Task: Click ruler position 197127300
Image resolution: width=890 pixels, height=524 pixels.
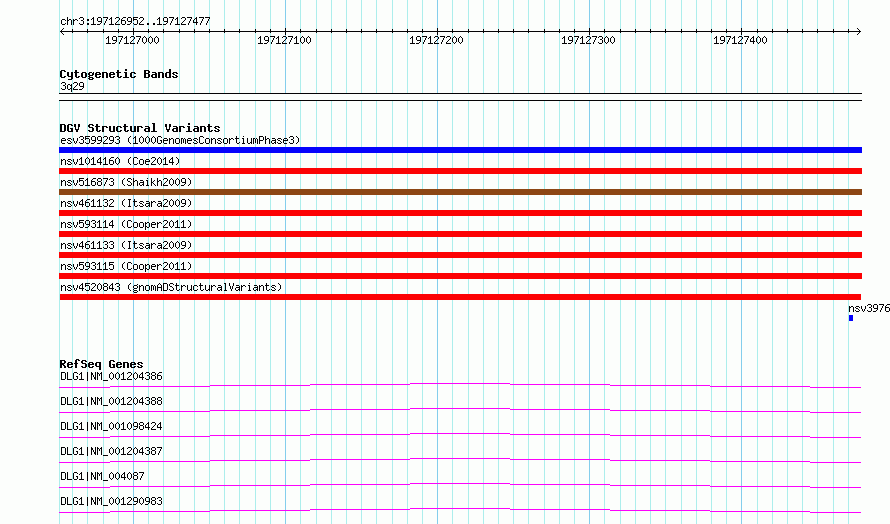Action: (x=588, y=40)
